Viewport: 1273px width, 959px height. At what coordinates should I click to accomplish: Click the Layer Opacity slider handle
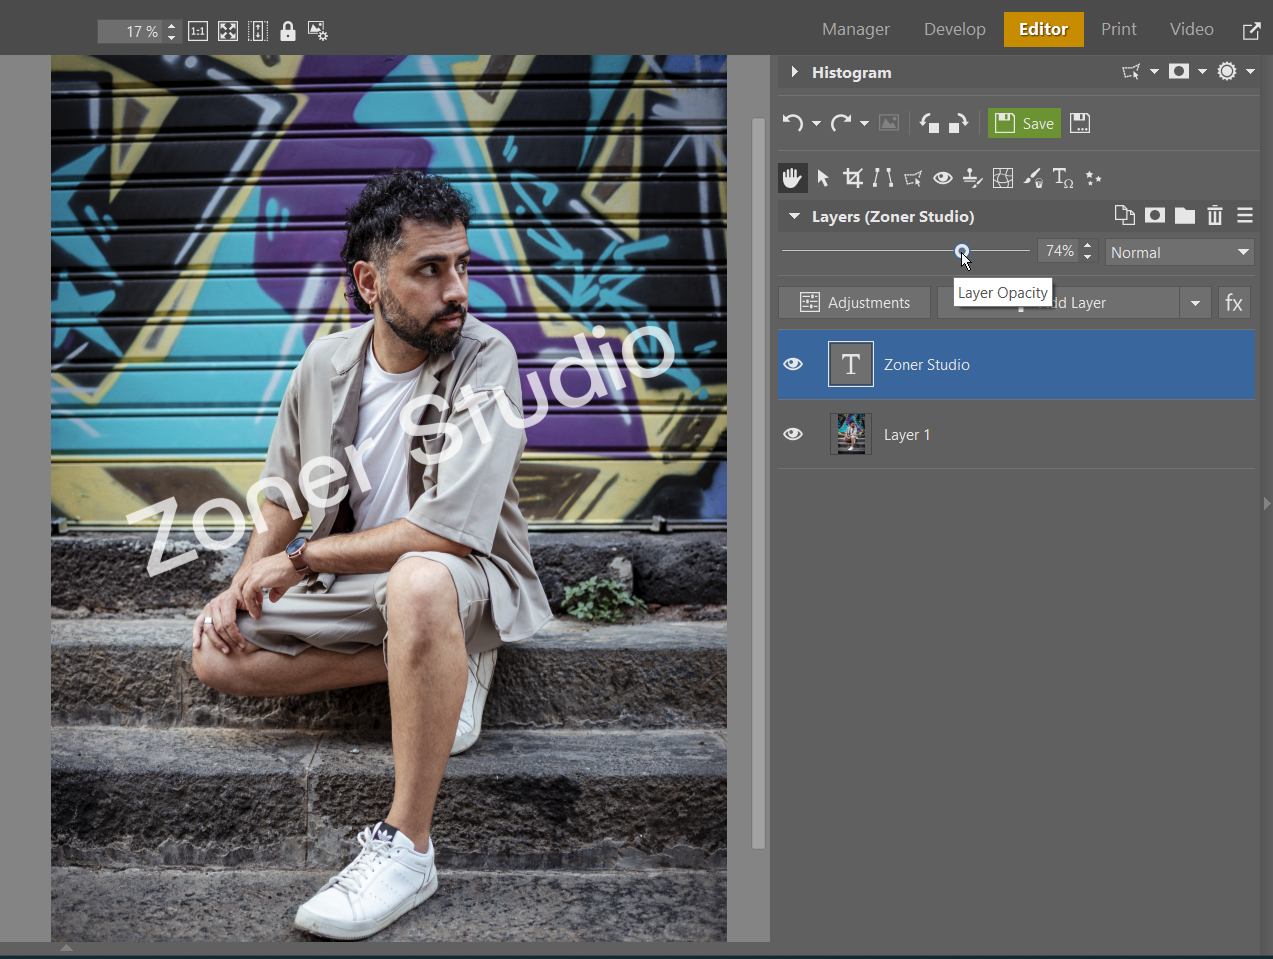pyautogui.click(x=961, y=251)
